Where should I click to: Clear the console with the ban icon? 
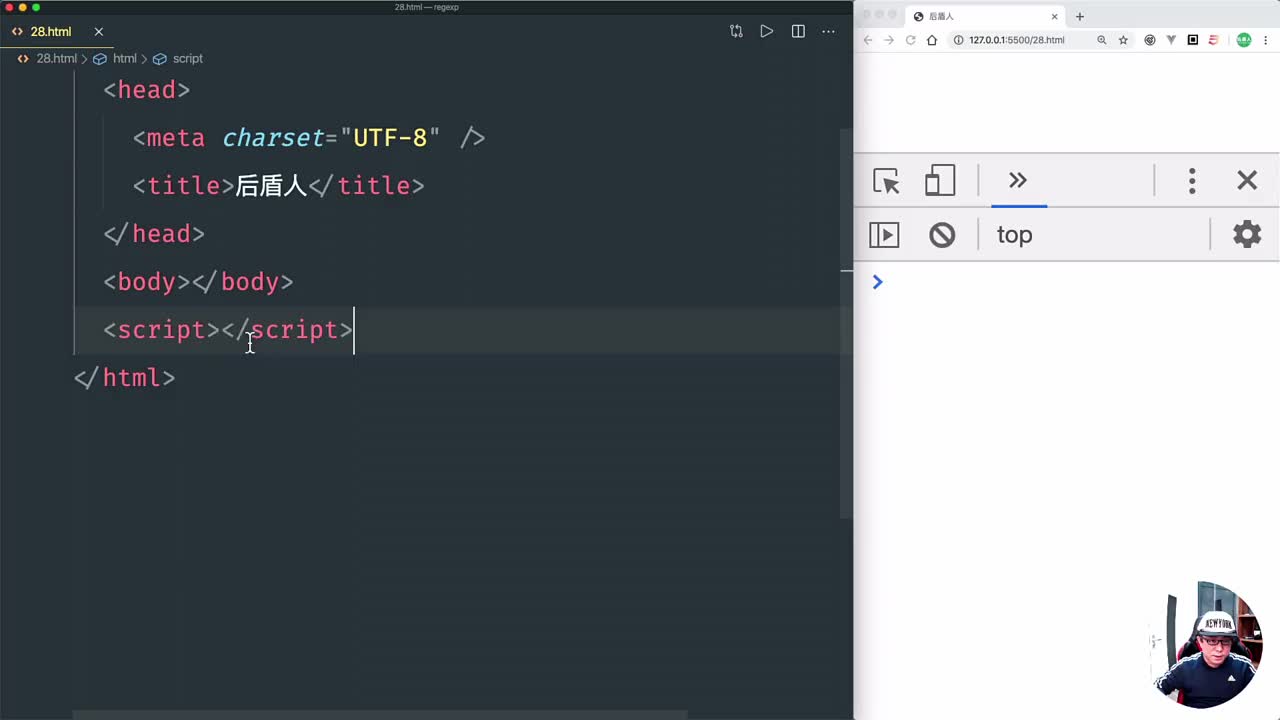click(x=942, y=235)
